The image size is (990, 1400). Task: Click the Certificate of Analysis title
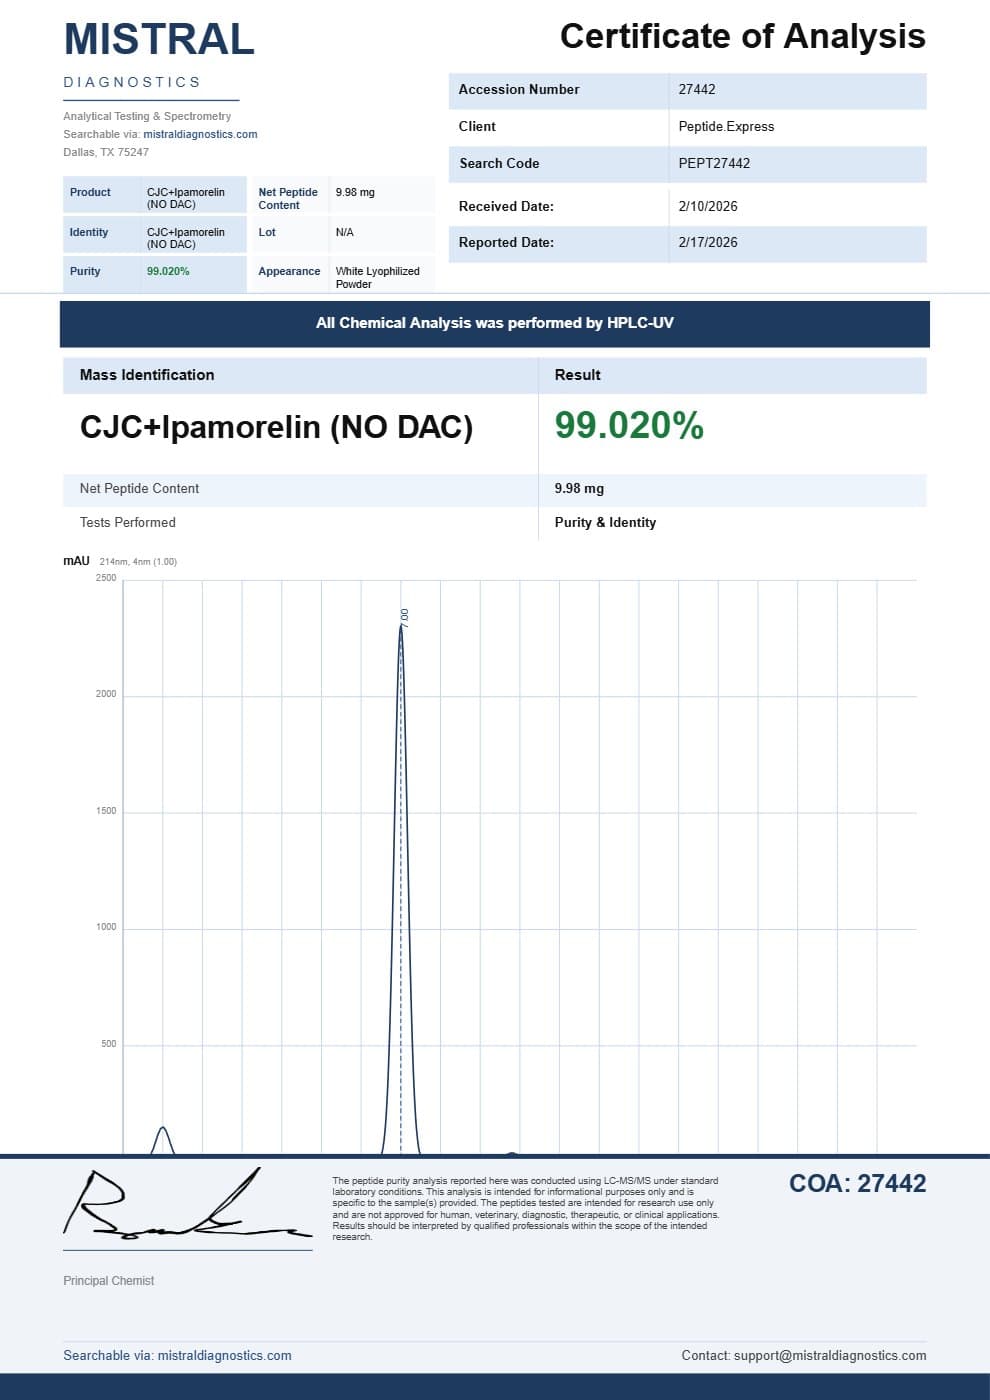pos(742,36)
